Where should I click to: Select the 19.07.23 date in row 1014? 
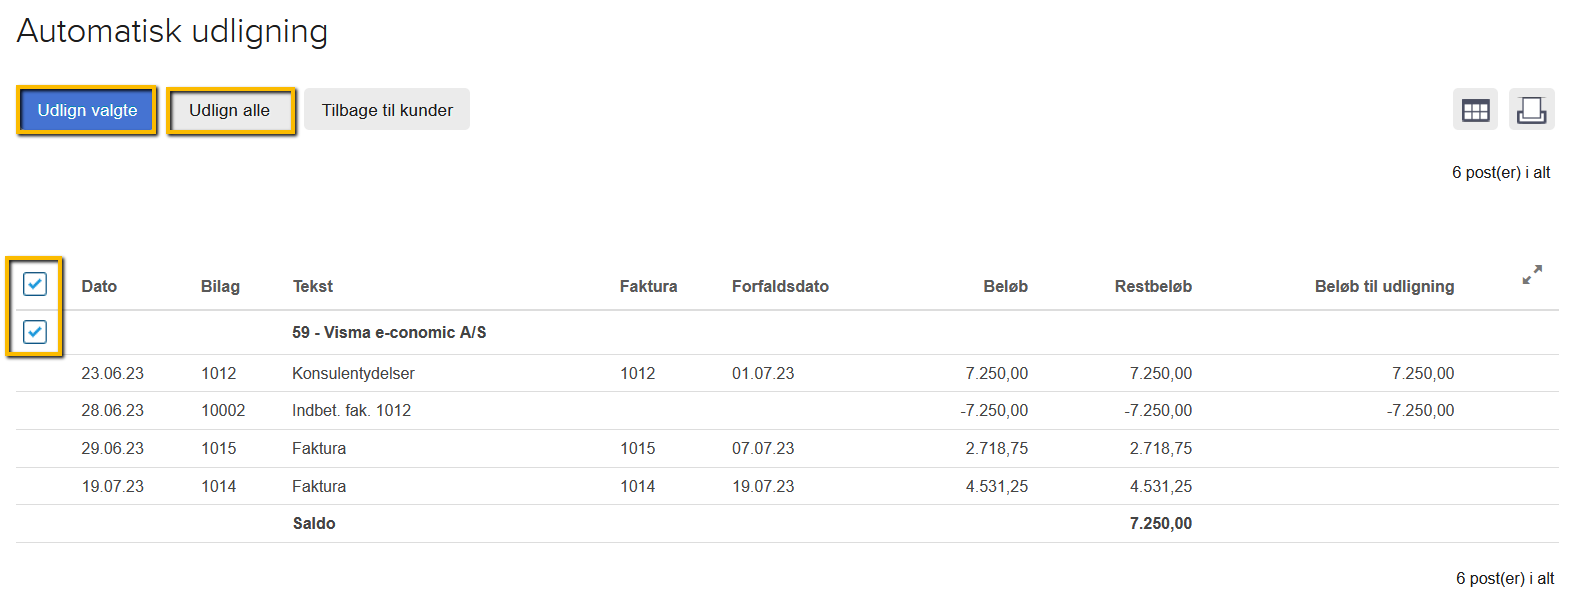(112, 487)
